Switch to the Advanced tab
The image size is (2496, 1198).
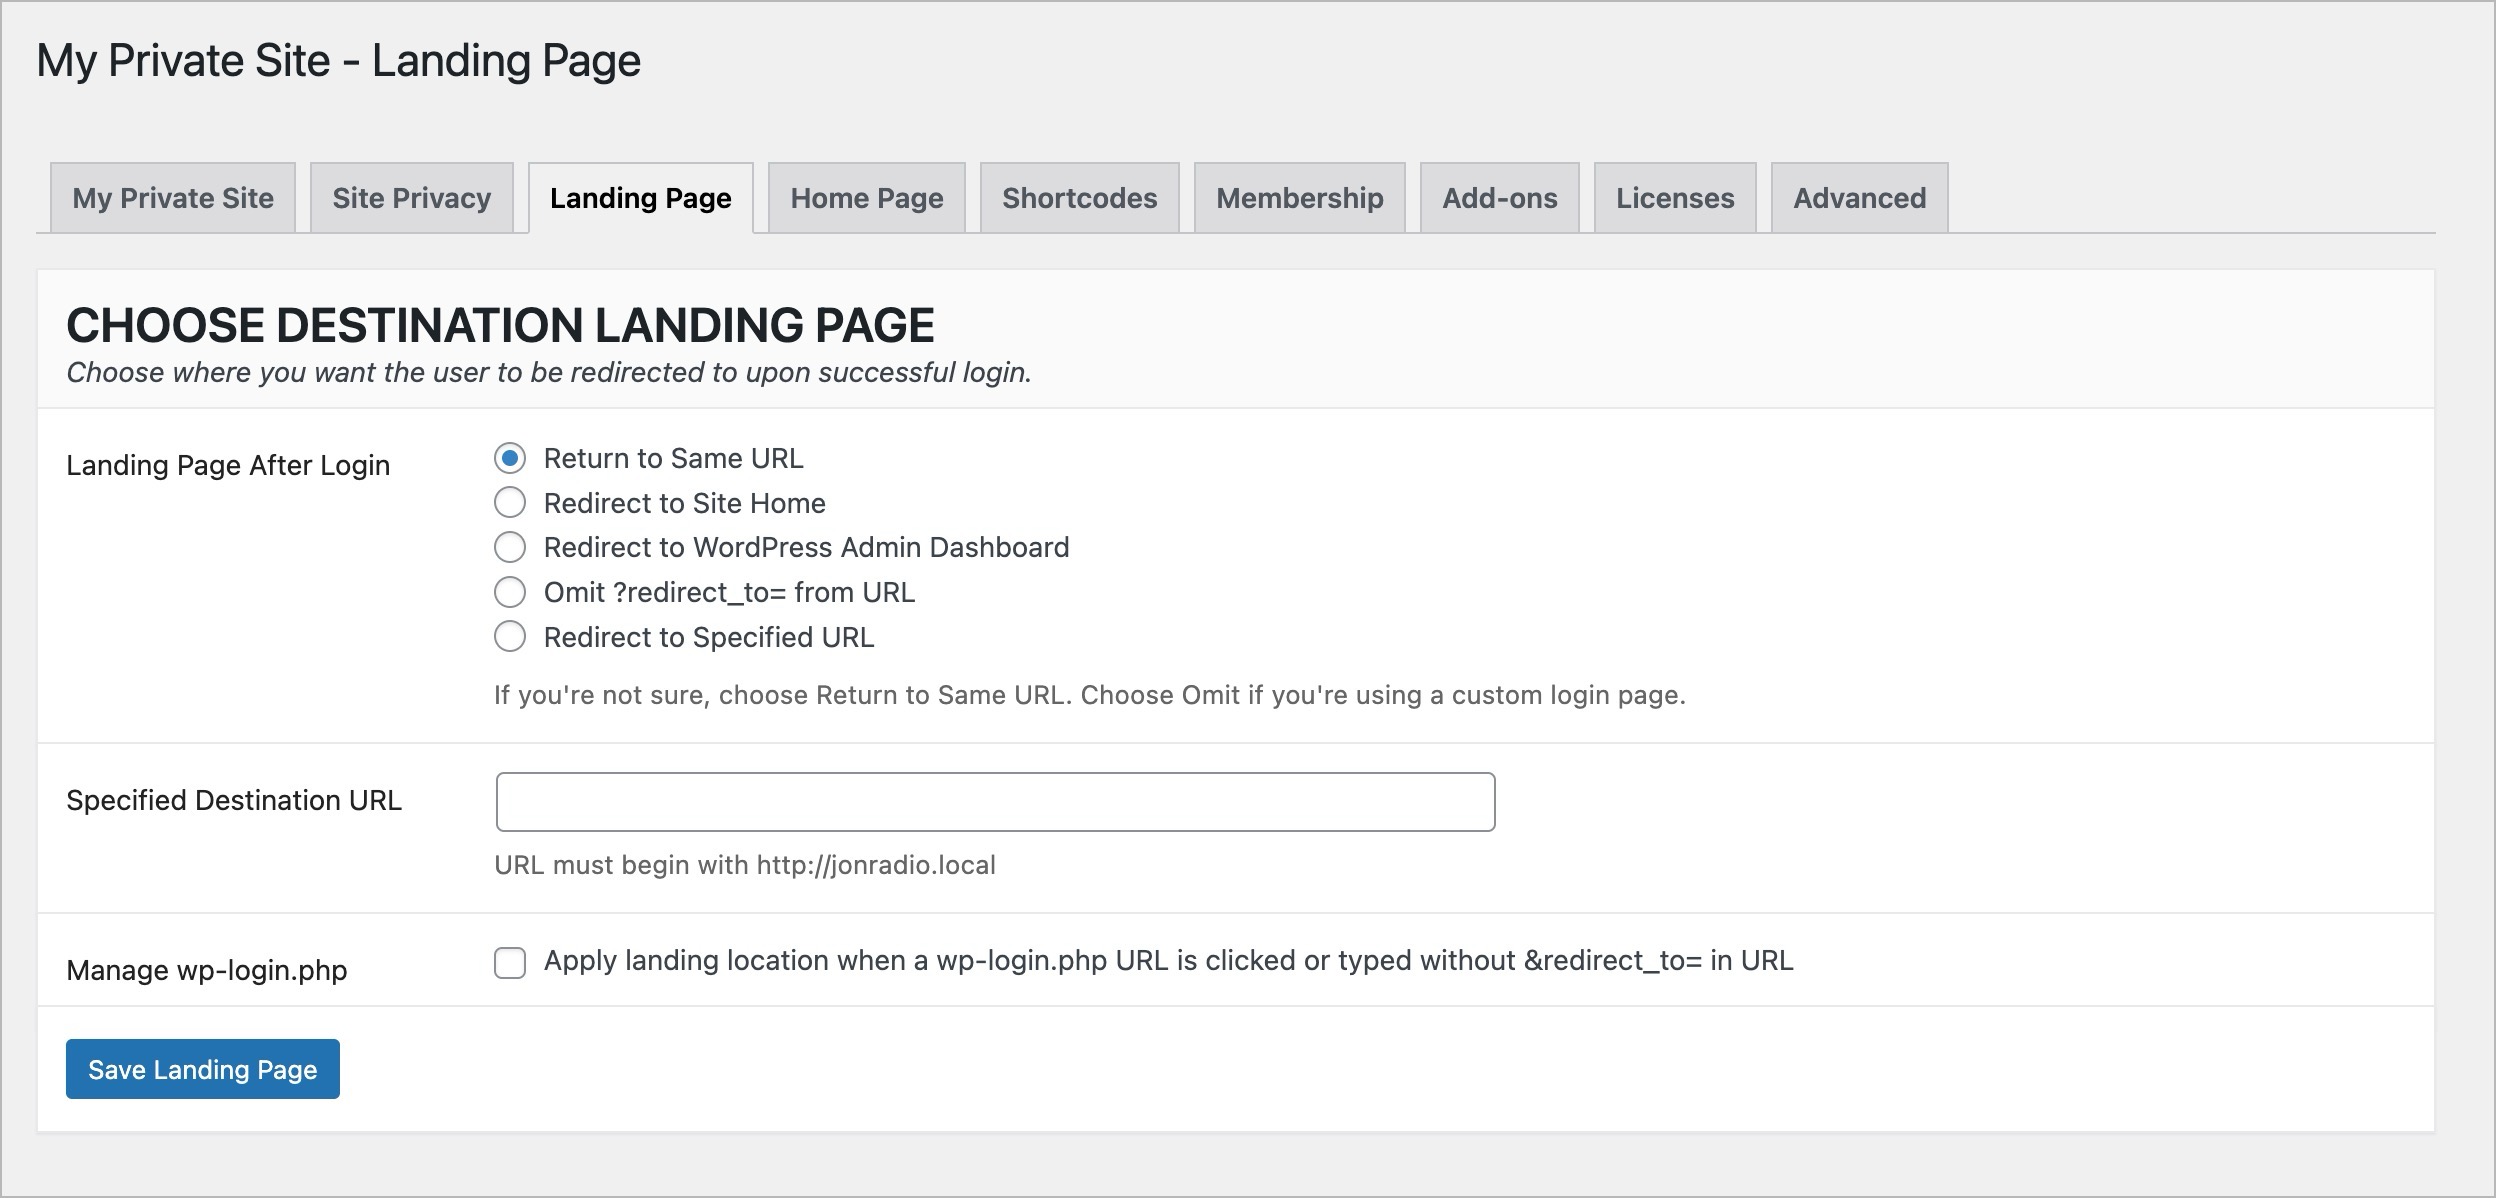pyautogui.click(x=1859, y=198)
